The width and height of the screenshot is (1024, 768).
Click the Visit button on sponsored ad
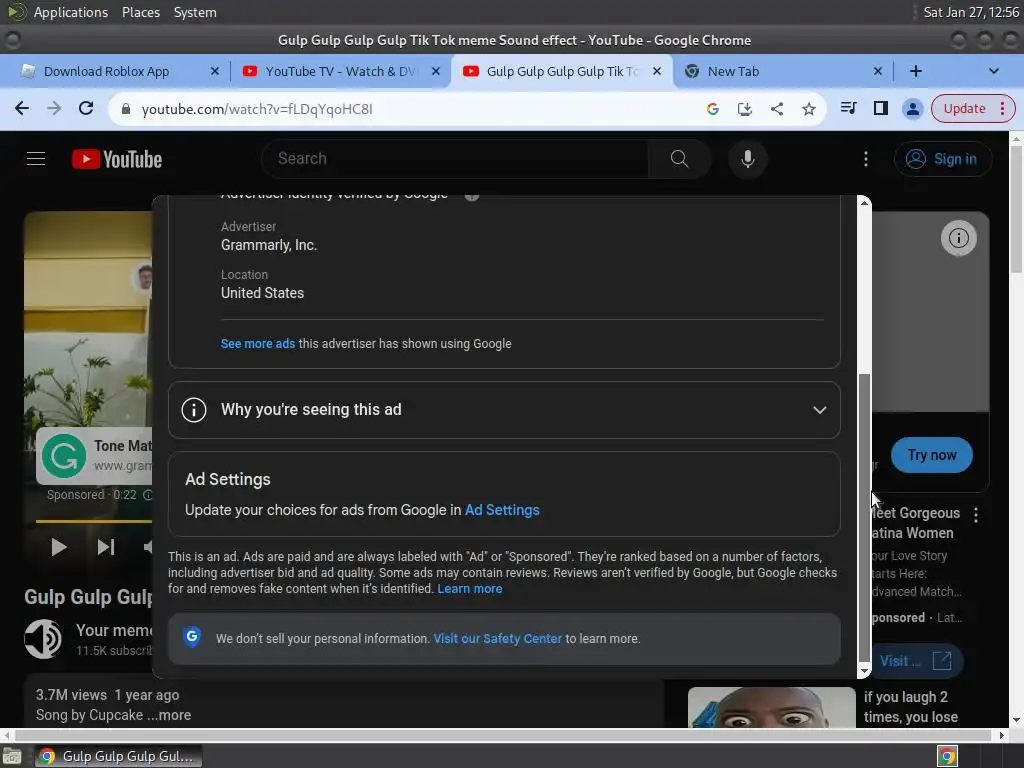[916, 661]
